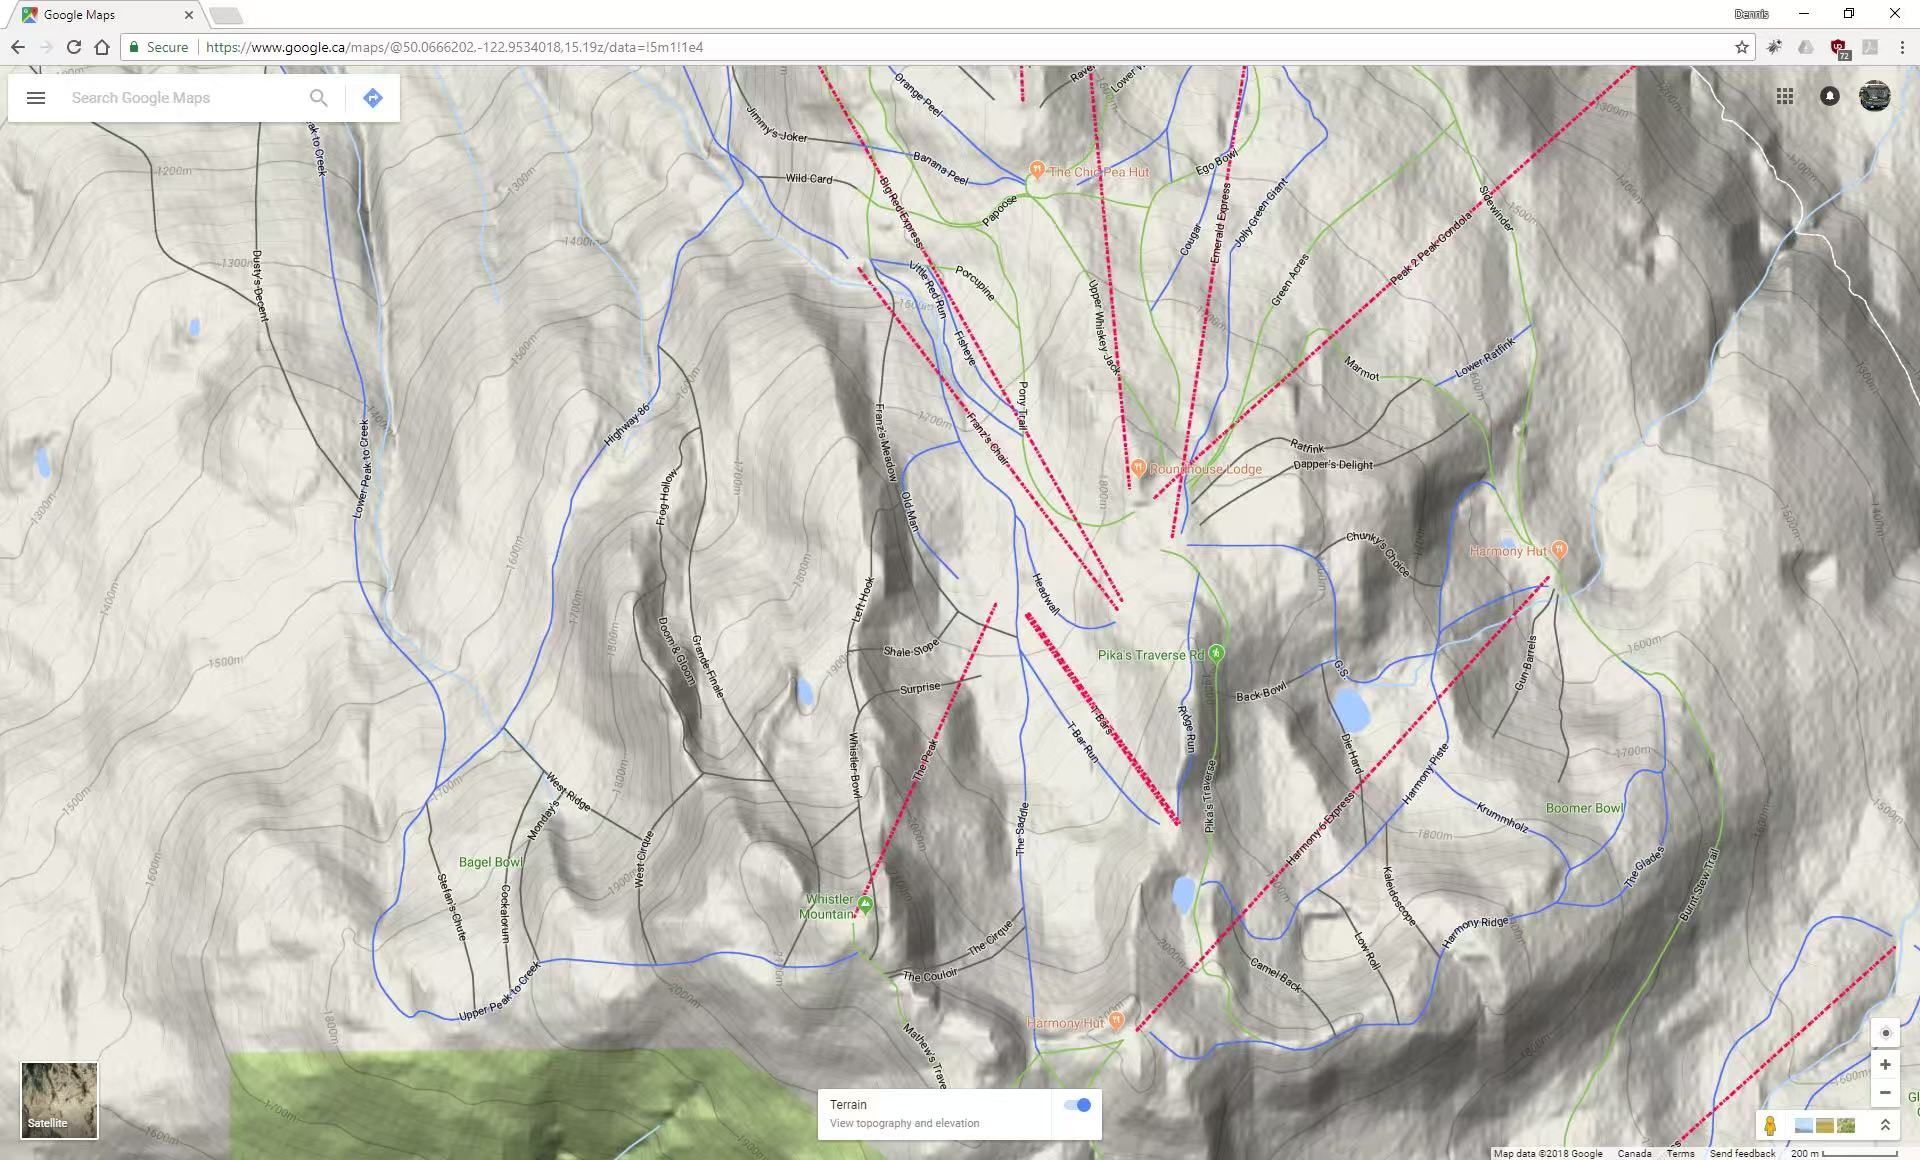Zoom in the map
The width and height of the screenshot is (1920, 1160).
1885,1065
